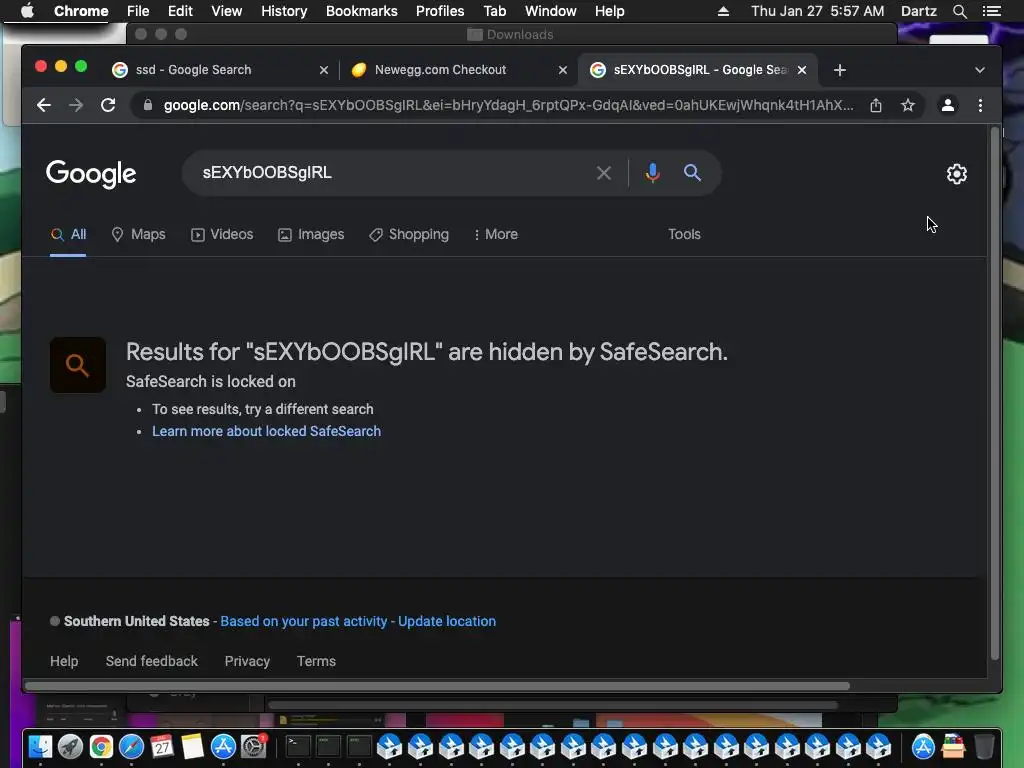Image resolution: width=1024 pixels, height=768 pixels.
Task: Expand the tab search chevron
Action: (x=980, y=70)
